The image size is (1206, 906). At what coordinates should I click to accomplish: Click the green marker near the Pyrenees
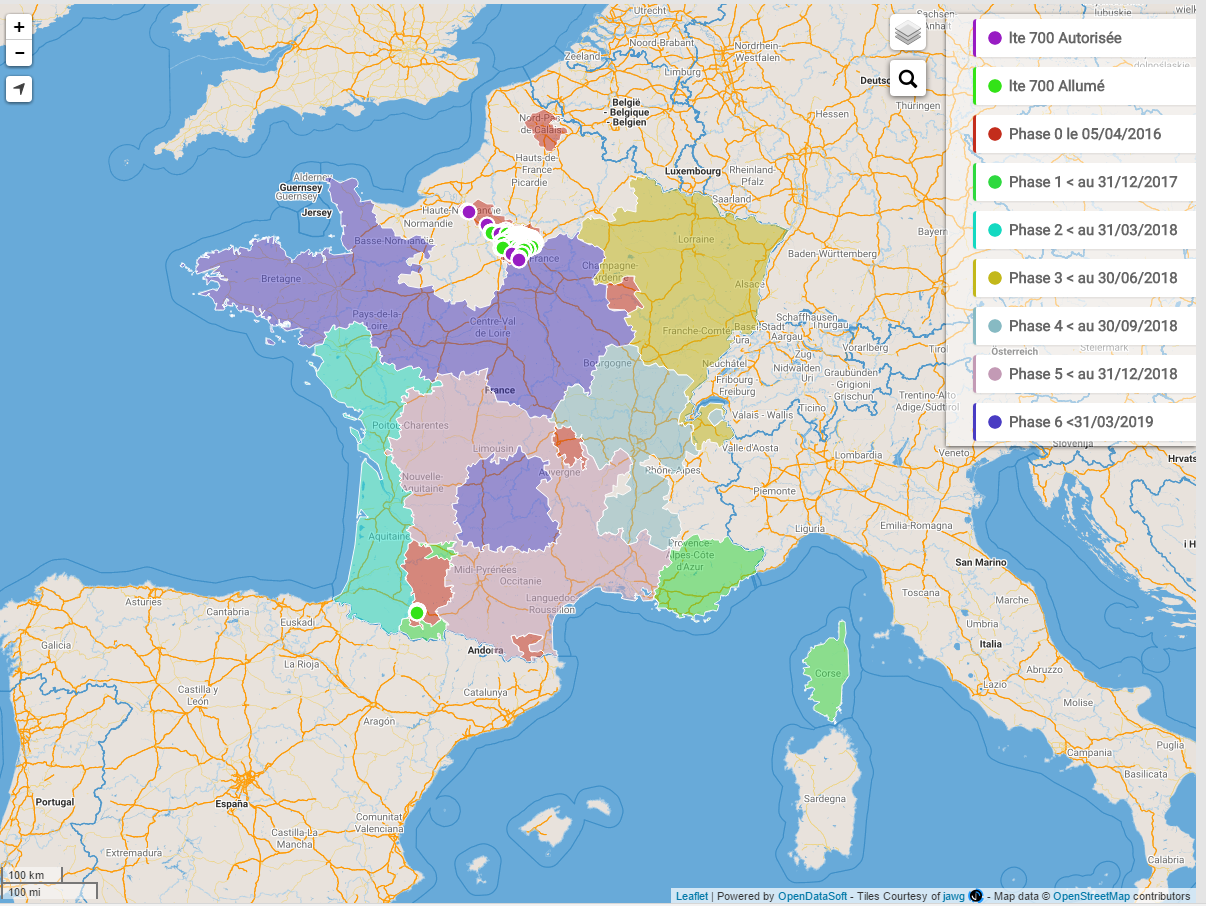click(x=417, y=612)
